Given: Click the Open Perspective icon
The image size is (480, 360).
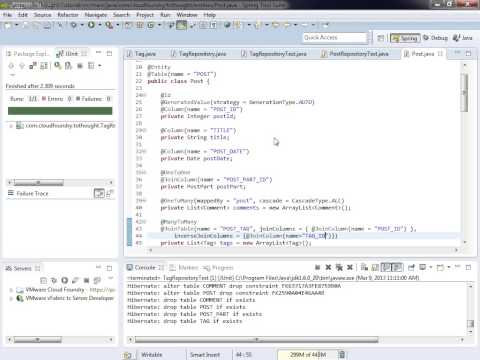Looking at the screenshot, I should [380, 38].
